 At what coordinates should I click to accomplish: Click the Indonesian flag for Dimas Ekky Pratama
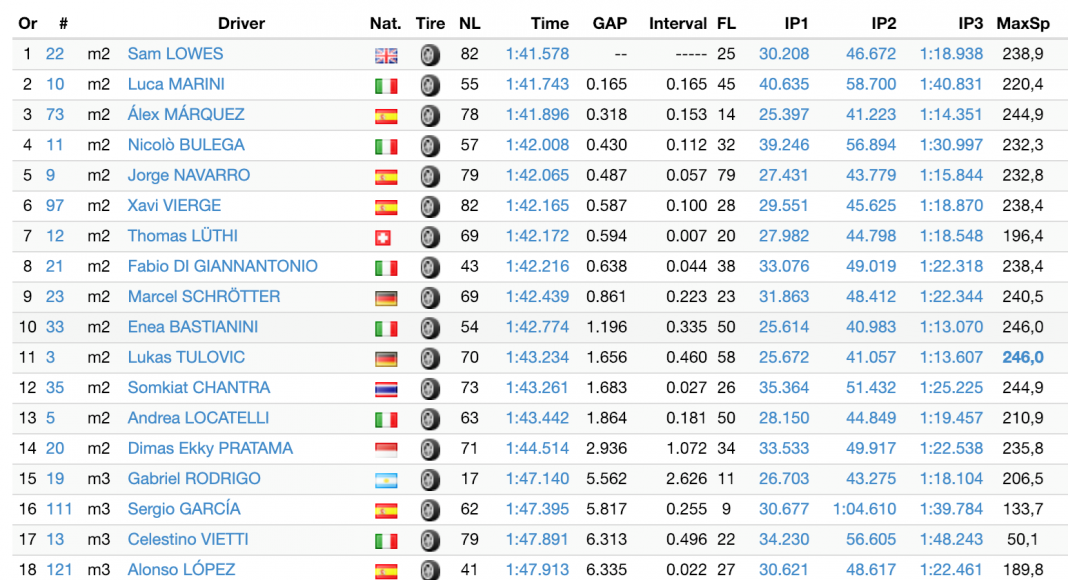coord(385,450)
